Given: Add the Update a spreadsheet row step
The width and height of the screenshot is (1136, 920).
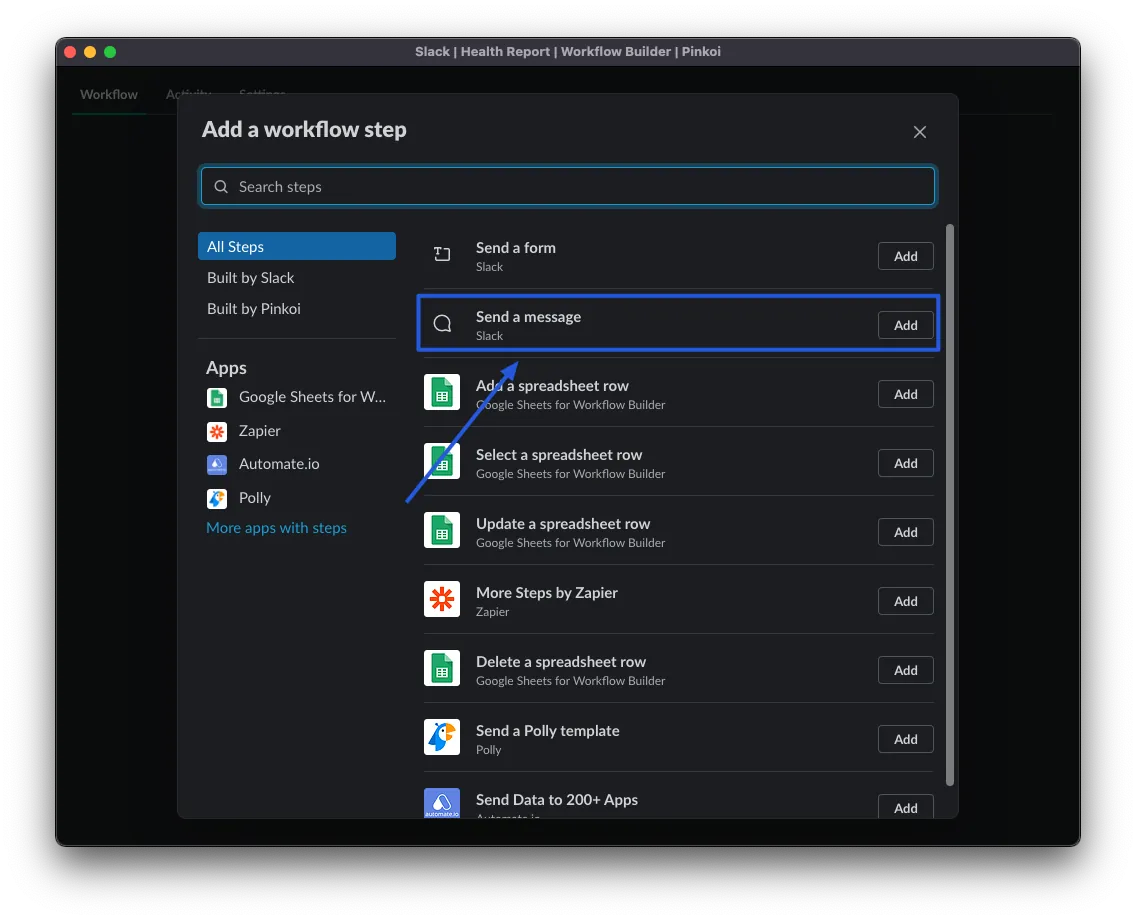Looking at the screenshot, I should pyautogui.click(x=905, y=532).
